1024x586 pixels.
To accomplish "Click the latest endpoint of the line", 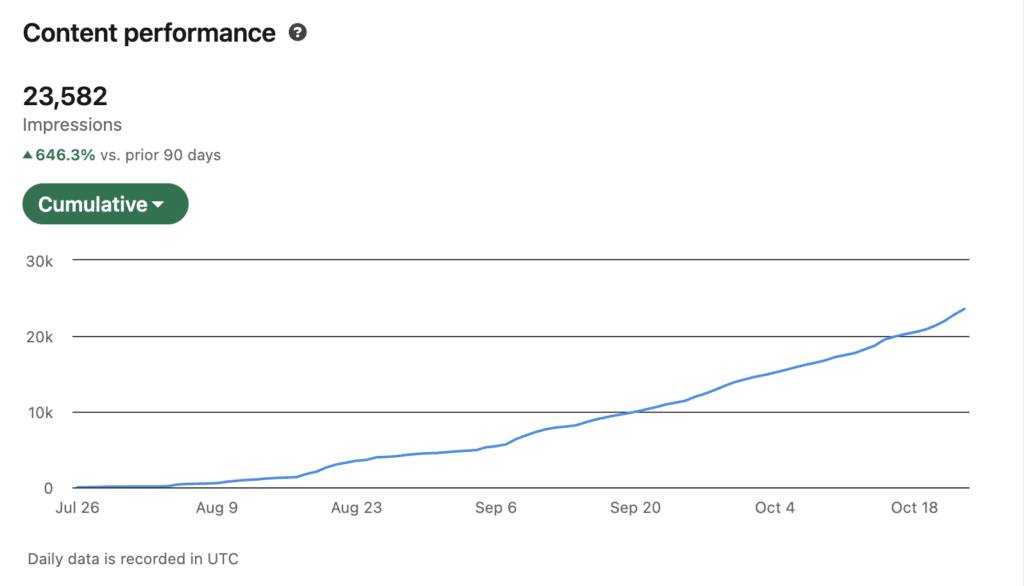I will pyautogui.click(x=964, y=309).
